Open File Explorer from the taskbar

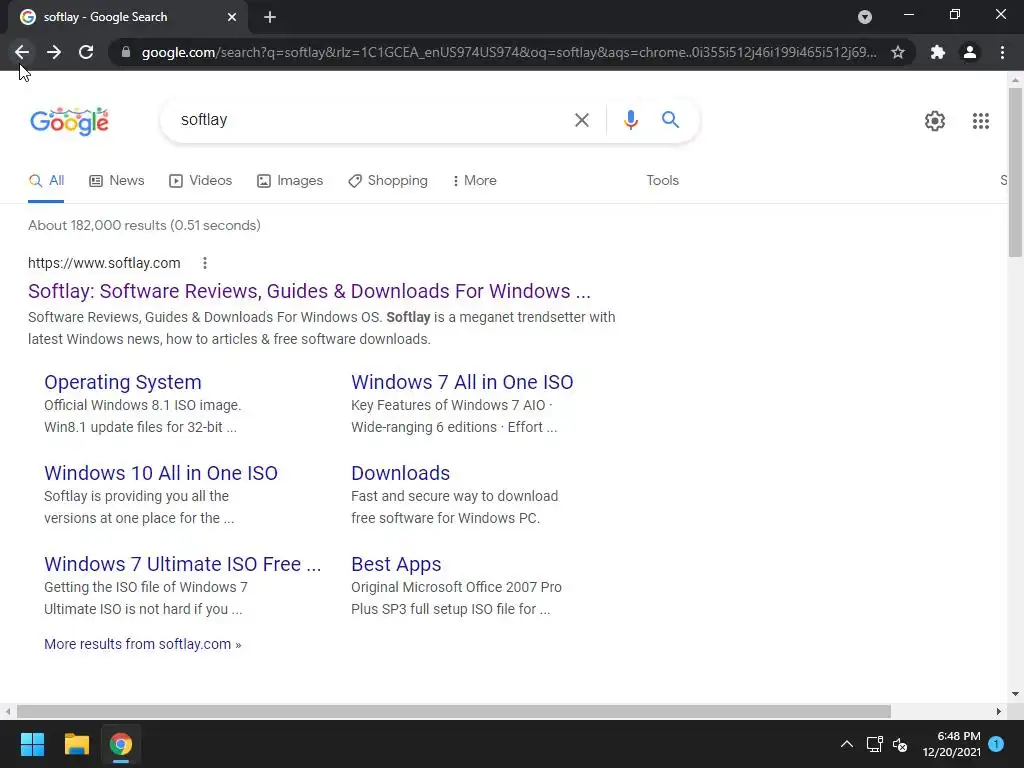pos(76,744)
